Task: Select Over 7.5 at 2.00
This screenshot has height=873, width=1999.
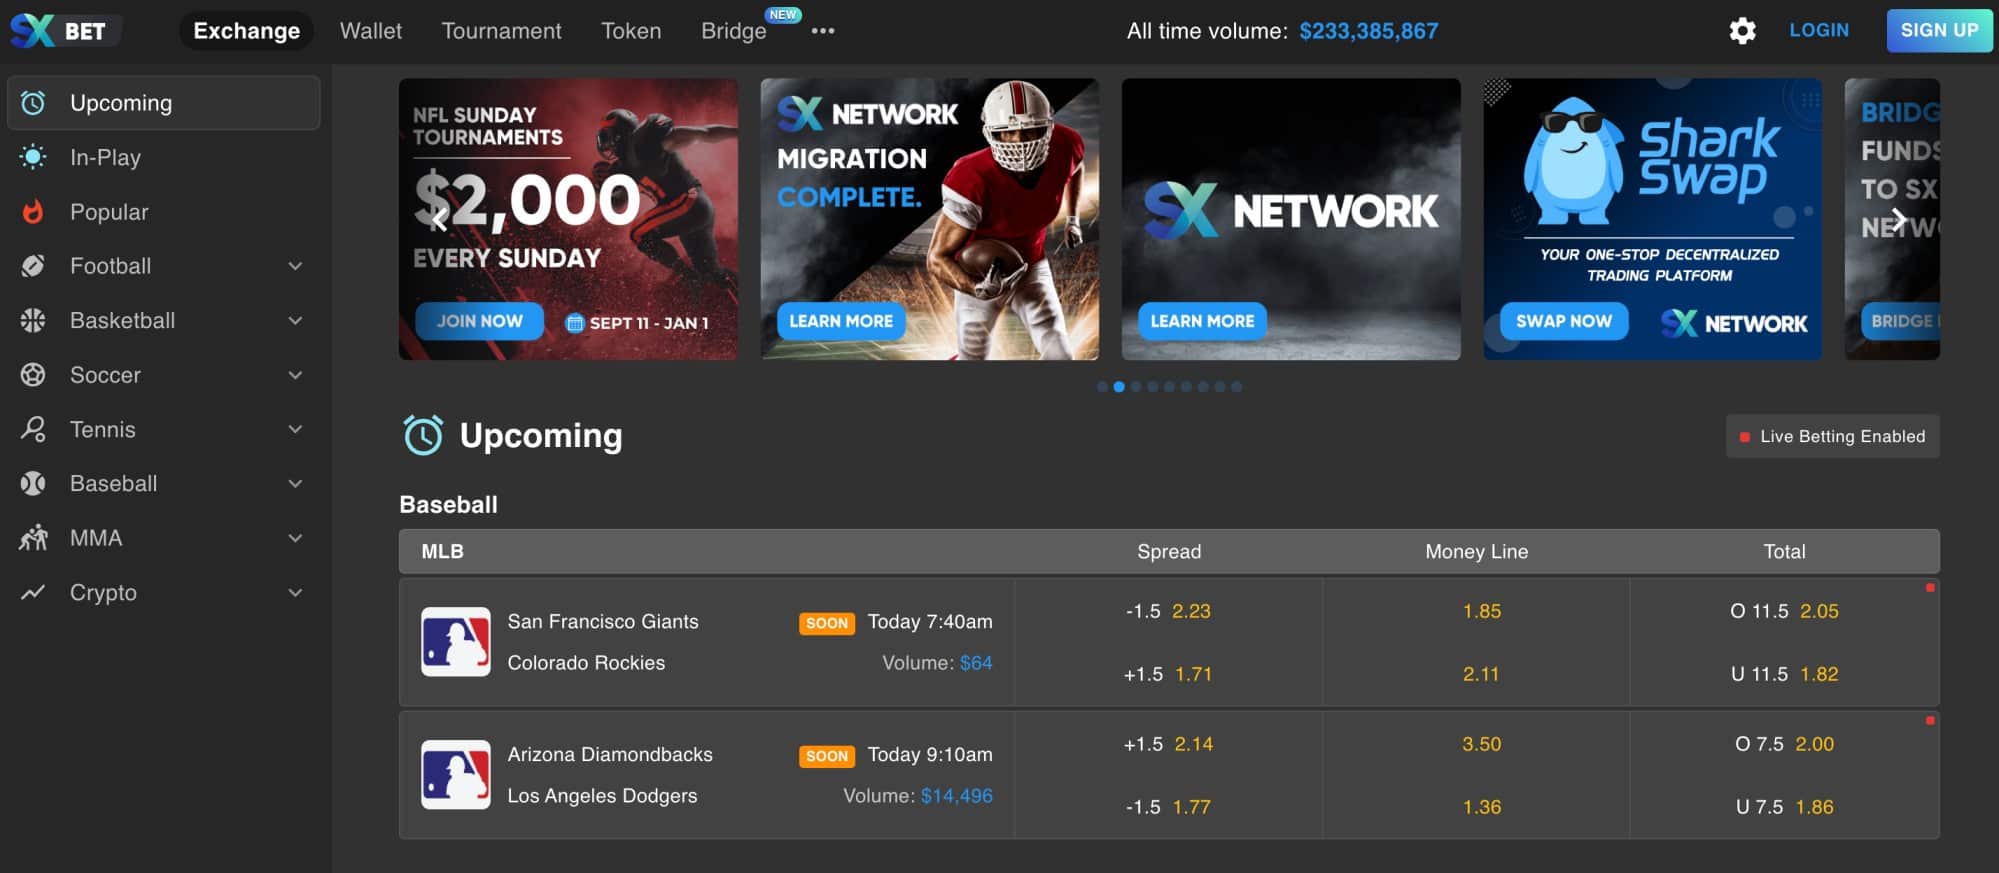Action: [x=1784, y=744]
